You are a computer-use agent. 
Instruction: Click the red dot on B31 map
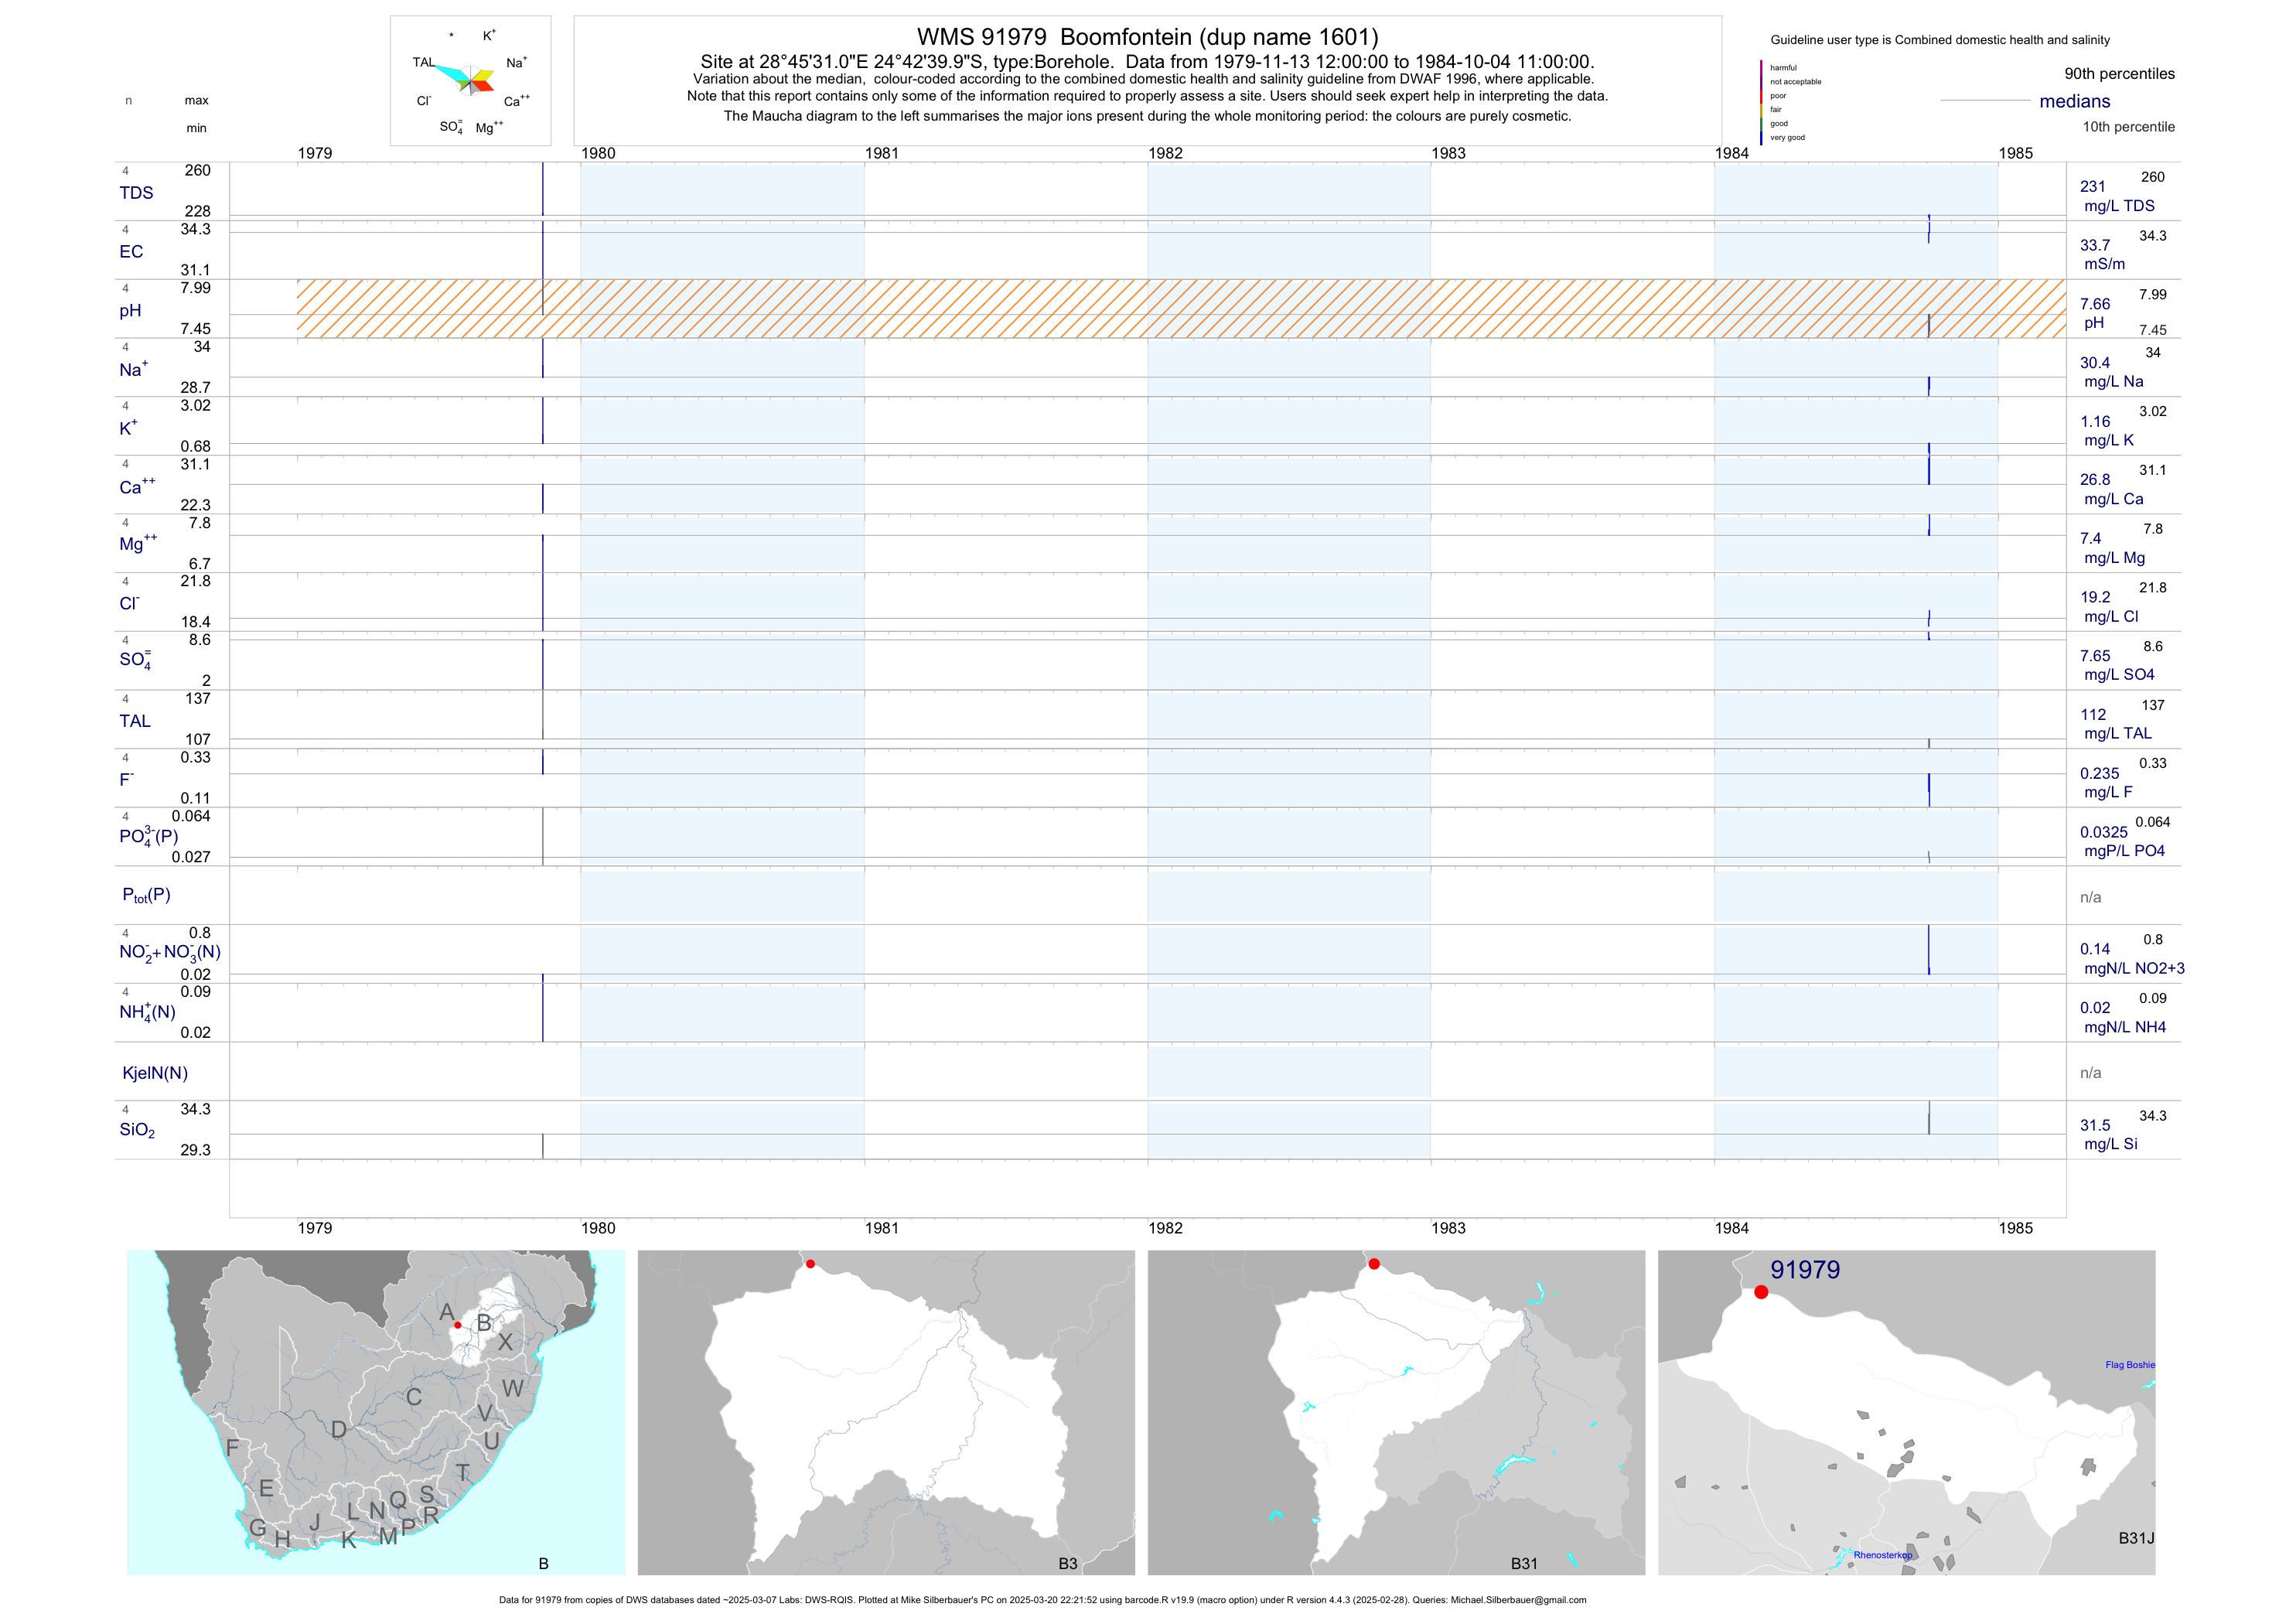coord(1374,1264)
